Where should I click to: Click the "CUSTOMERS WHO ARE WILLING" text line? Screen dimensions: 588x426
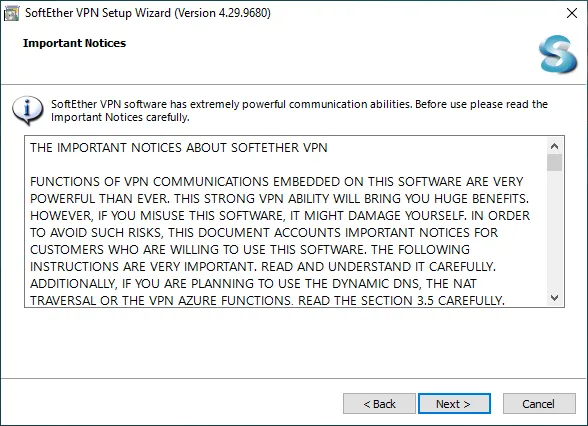pos(250,249)
